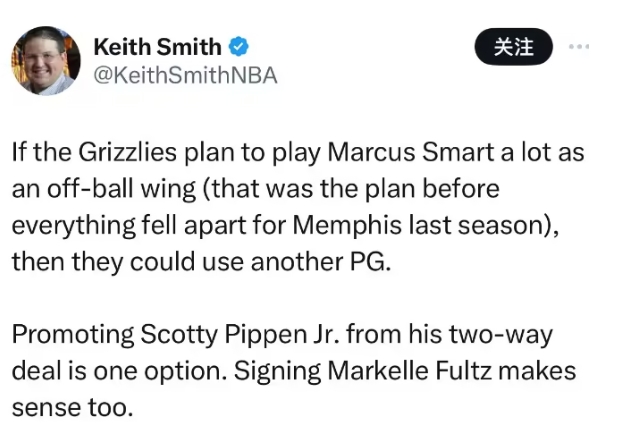Click "Signing" in the second paragraph
Screen dimensions: 617x423
pos(272,371)
